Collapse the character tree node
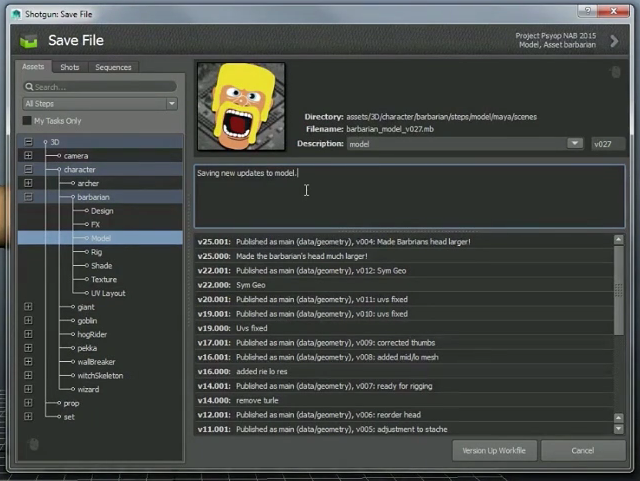 coord(28,169)
